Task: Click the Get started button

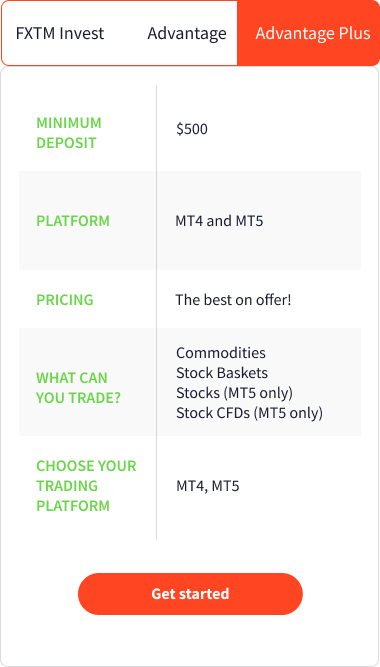Action: [x=190, y=593]
